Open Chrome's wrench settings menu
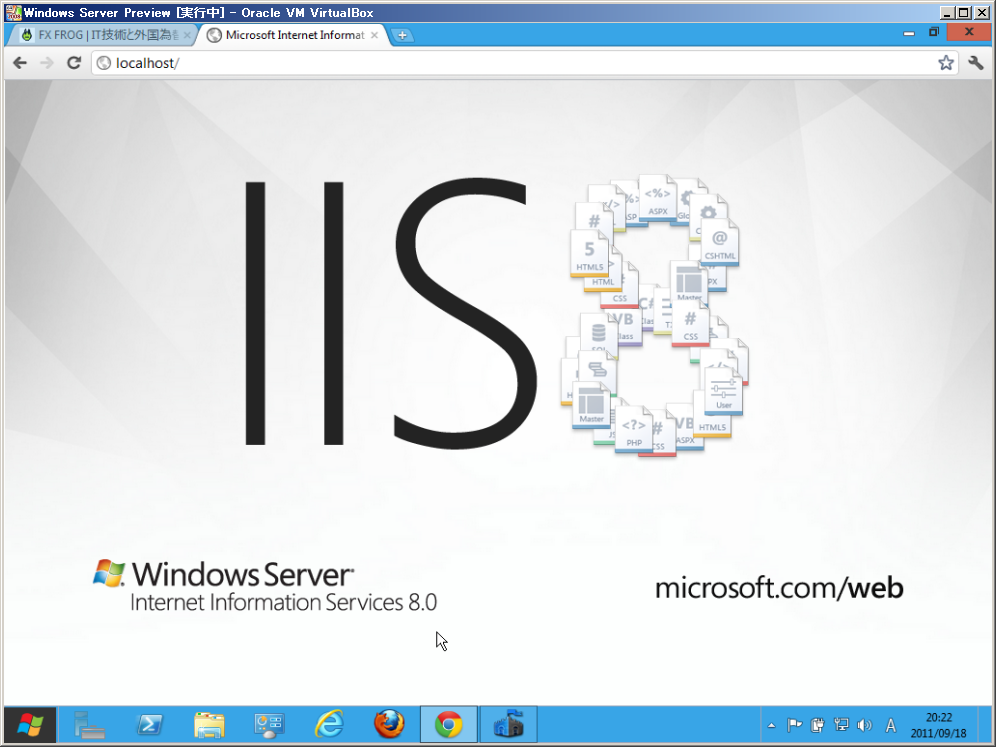Screen dimensions: 996x747 (976, 63)
